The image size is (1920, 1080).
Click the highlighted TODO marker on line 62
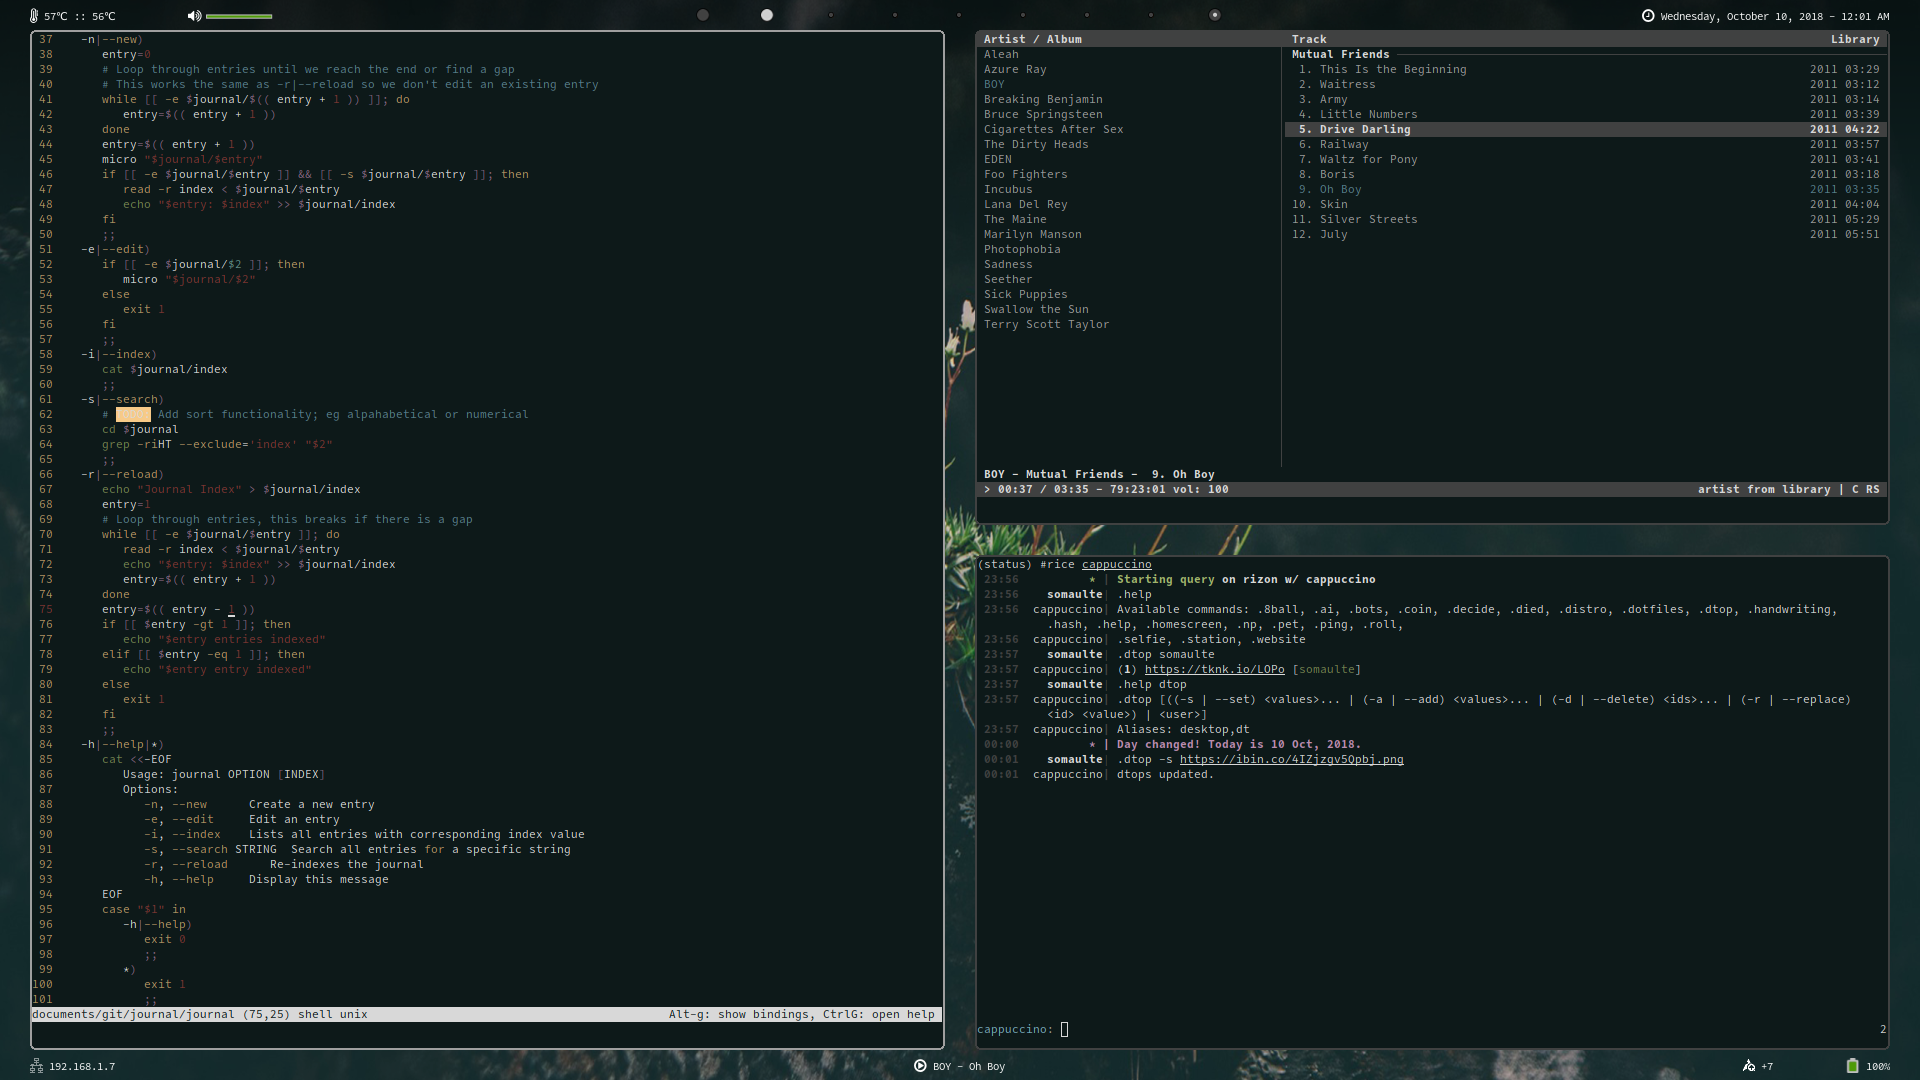coord(133,415)
